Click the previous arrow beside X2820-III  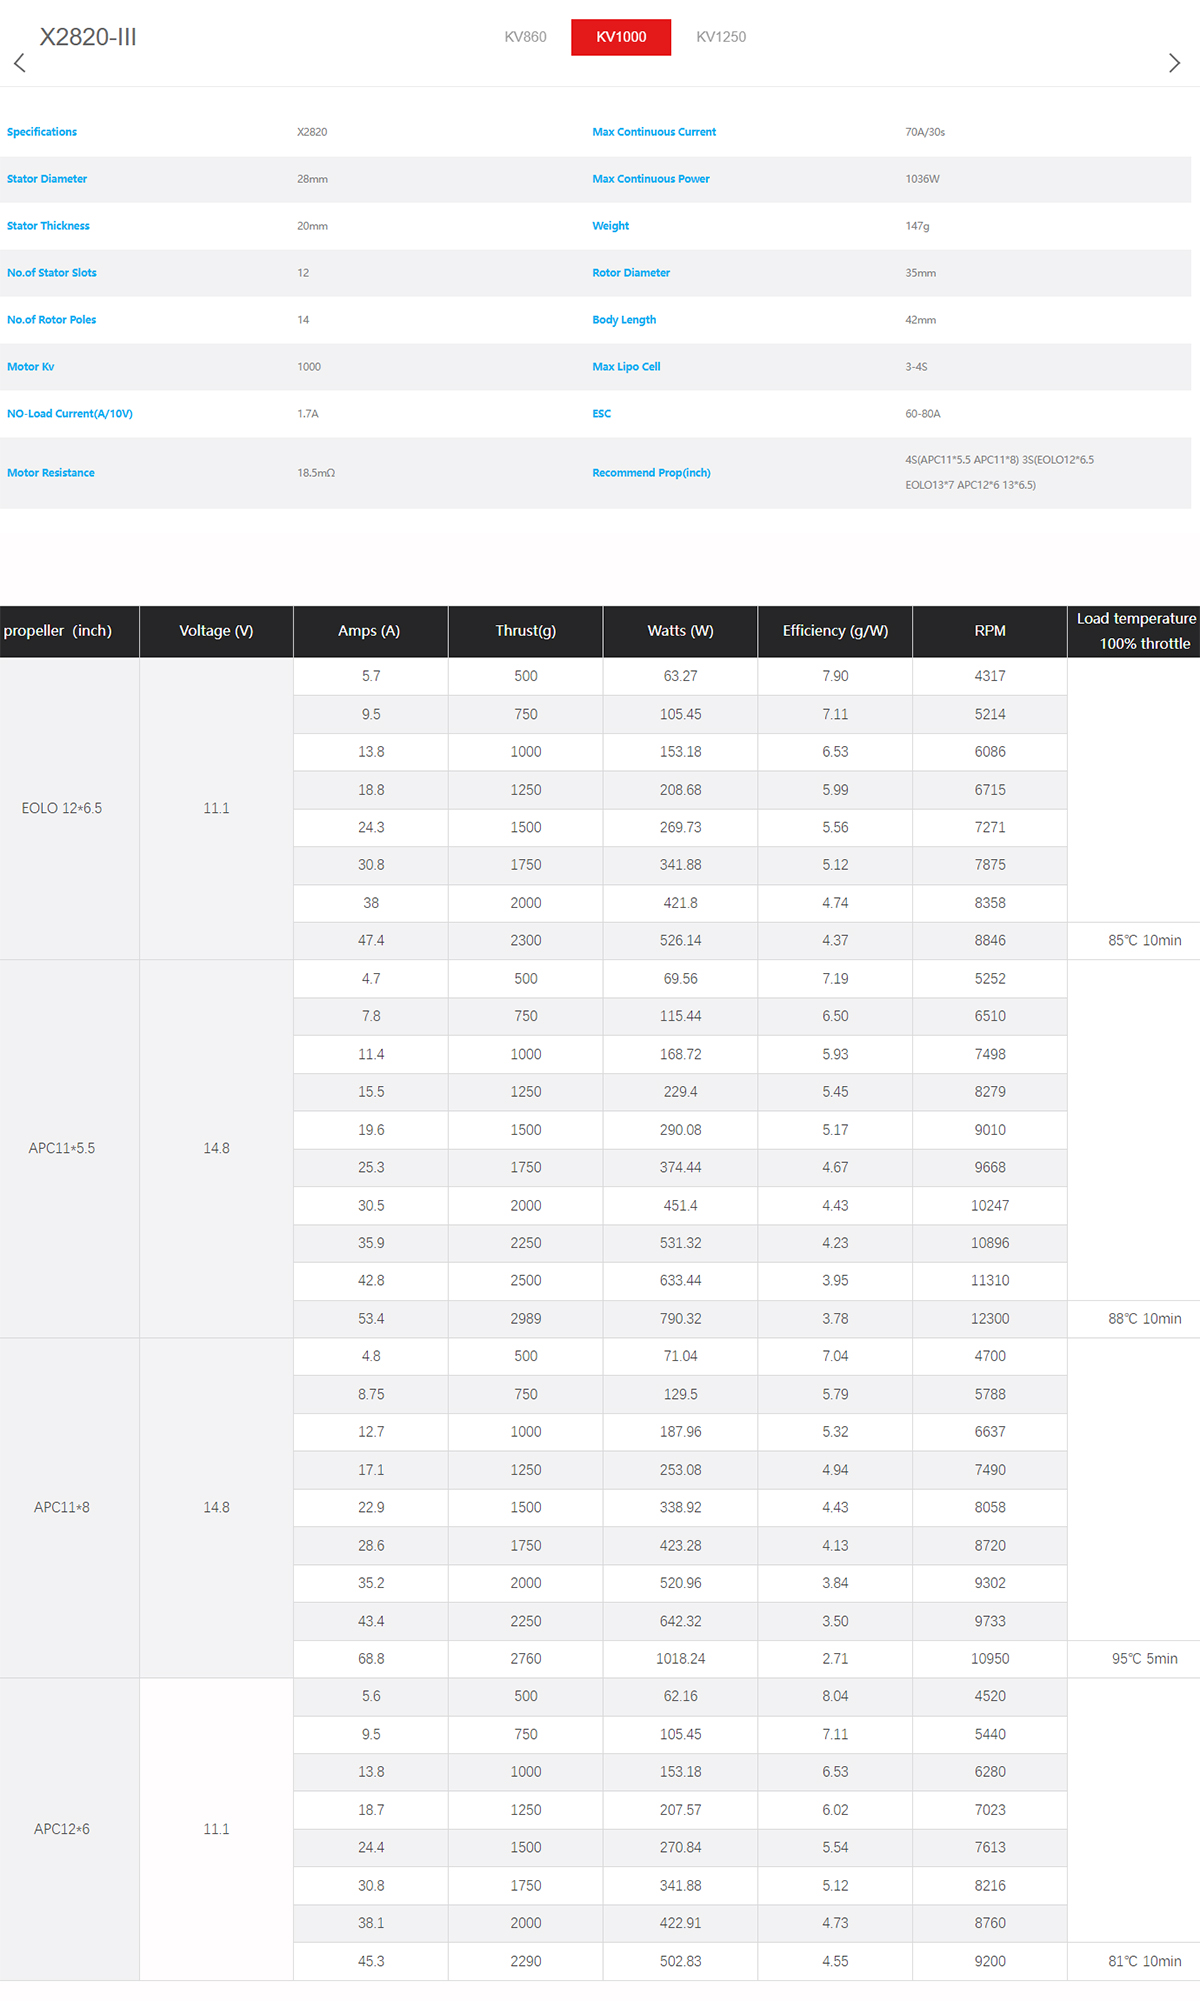20,63
